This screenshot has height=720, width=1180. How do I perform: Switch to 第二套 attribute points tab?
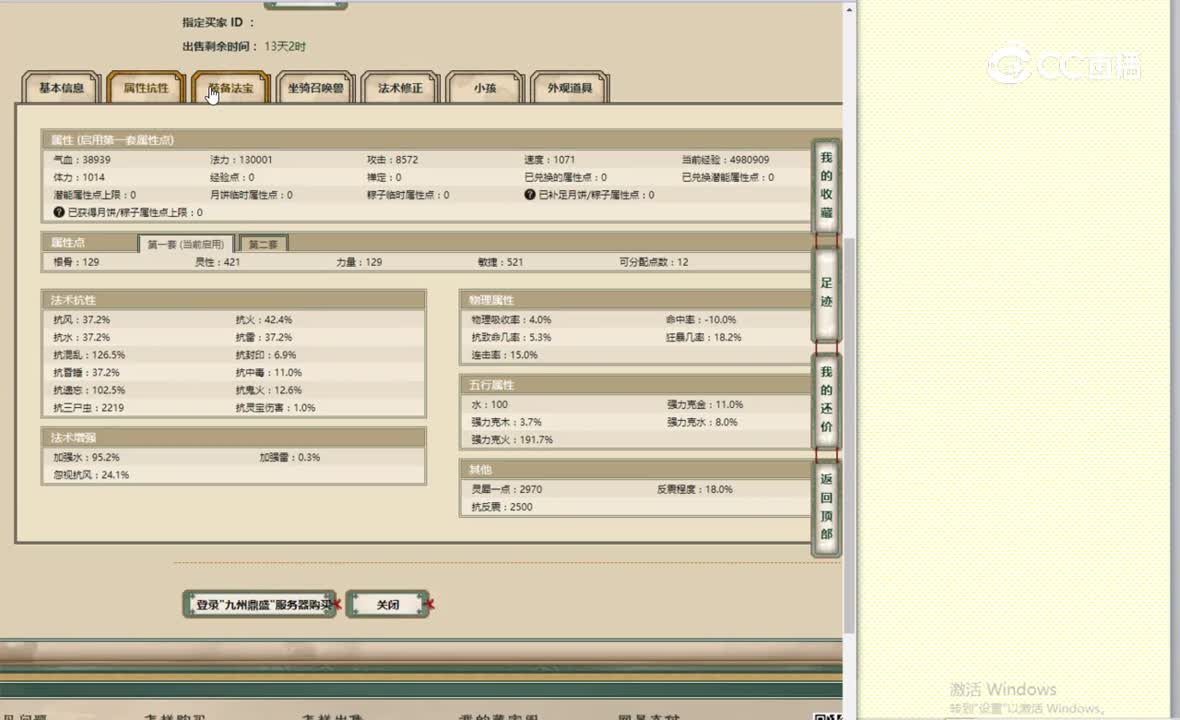pos(263,244)
